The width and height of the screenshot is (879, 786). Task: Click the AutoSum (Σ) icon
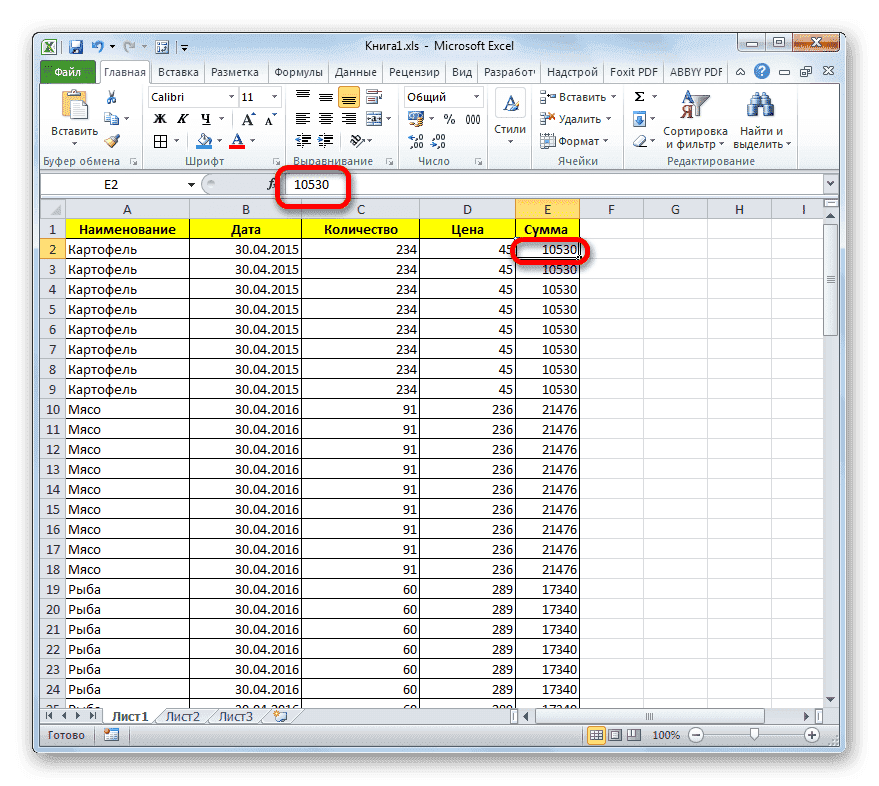(639, 96)
